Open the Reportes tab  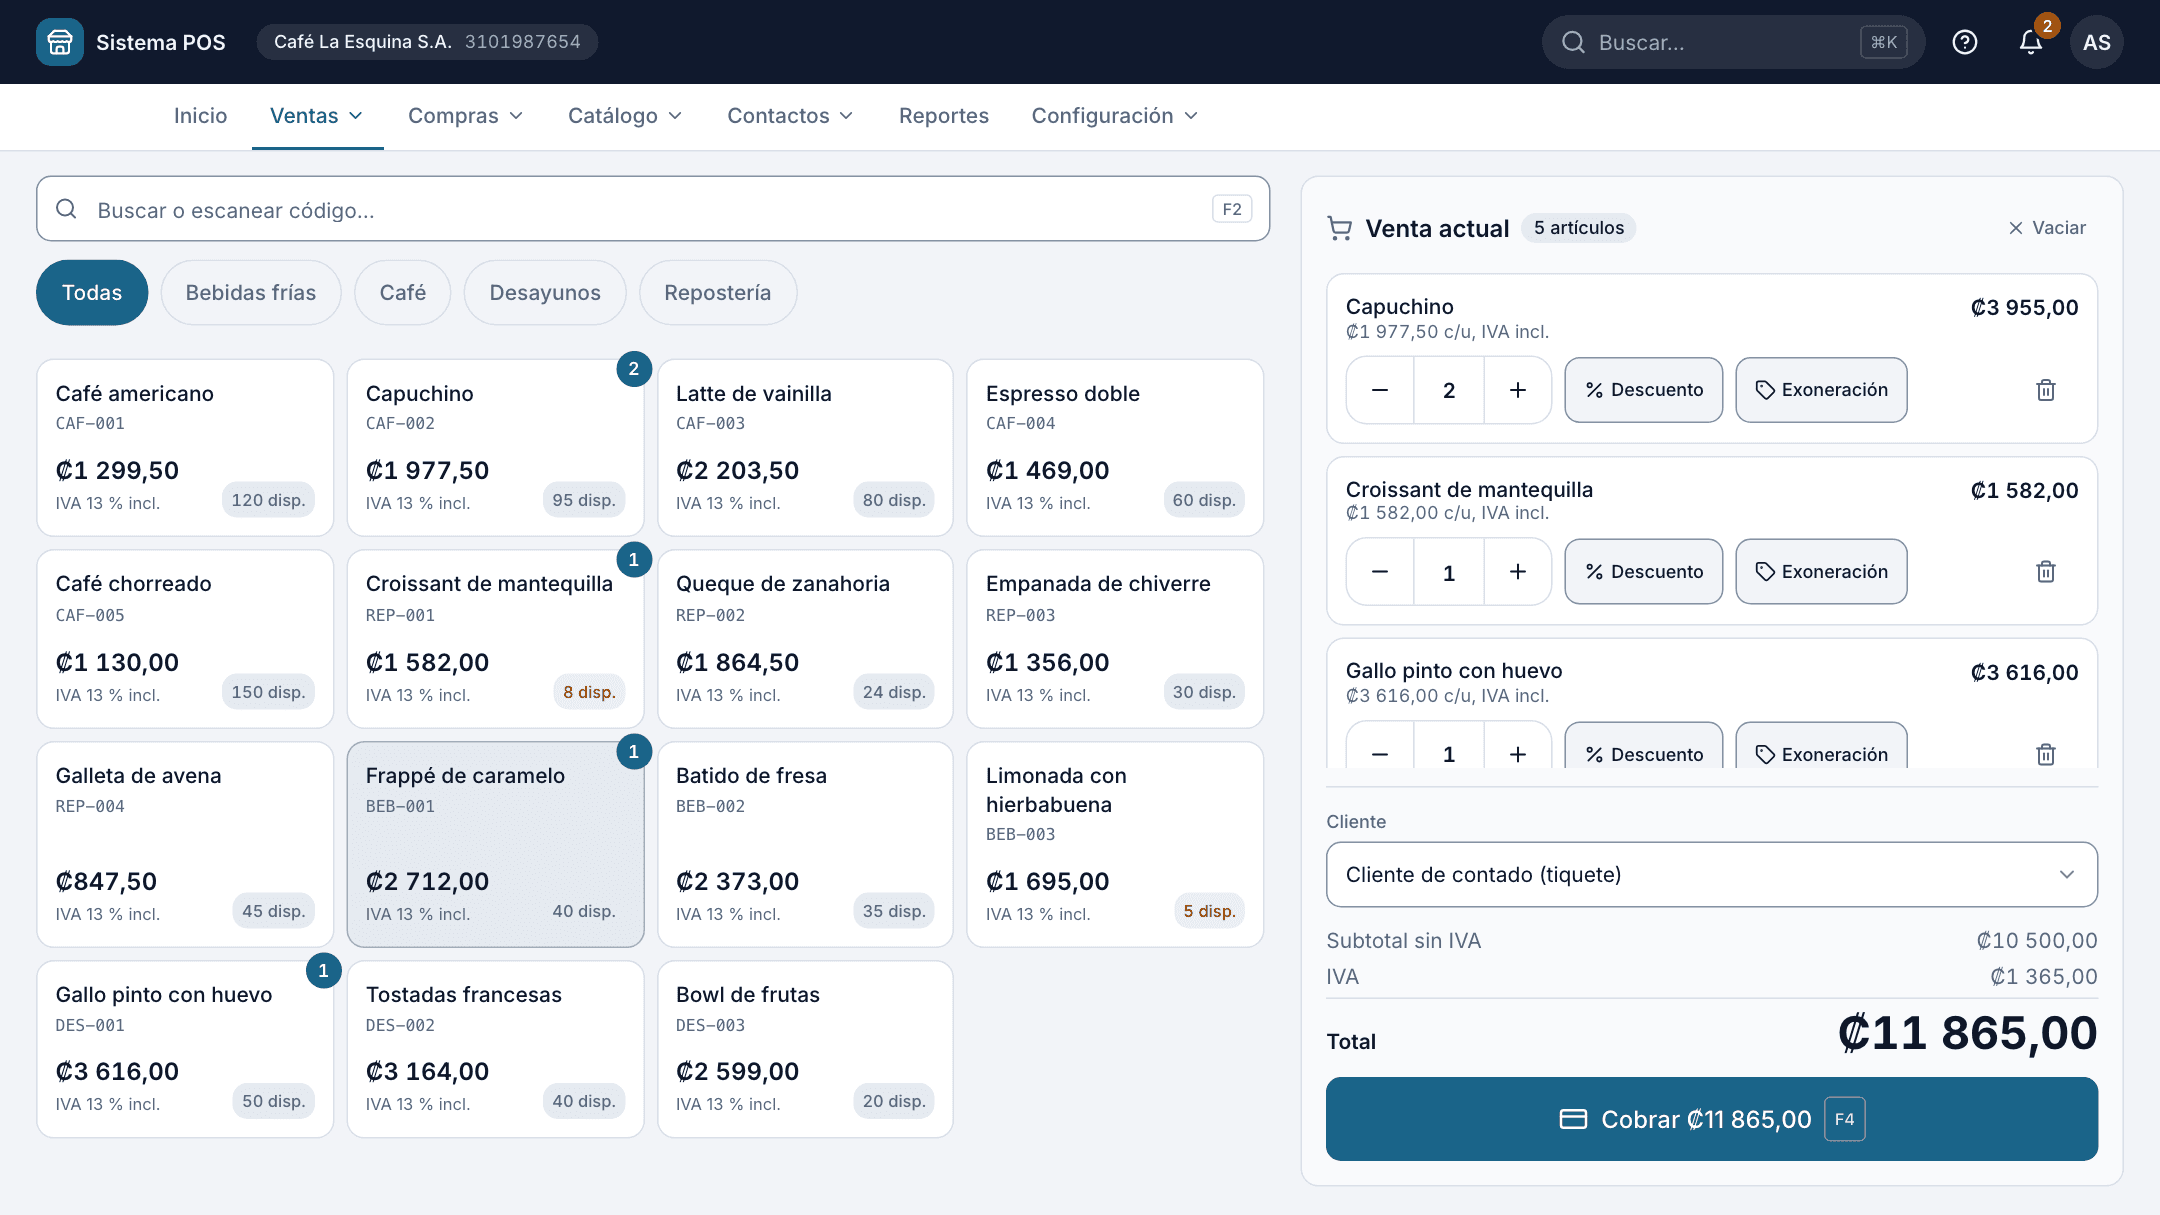pos(944,116)
